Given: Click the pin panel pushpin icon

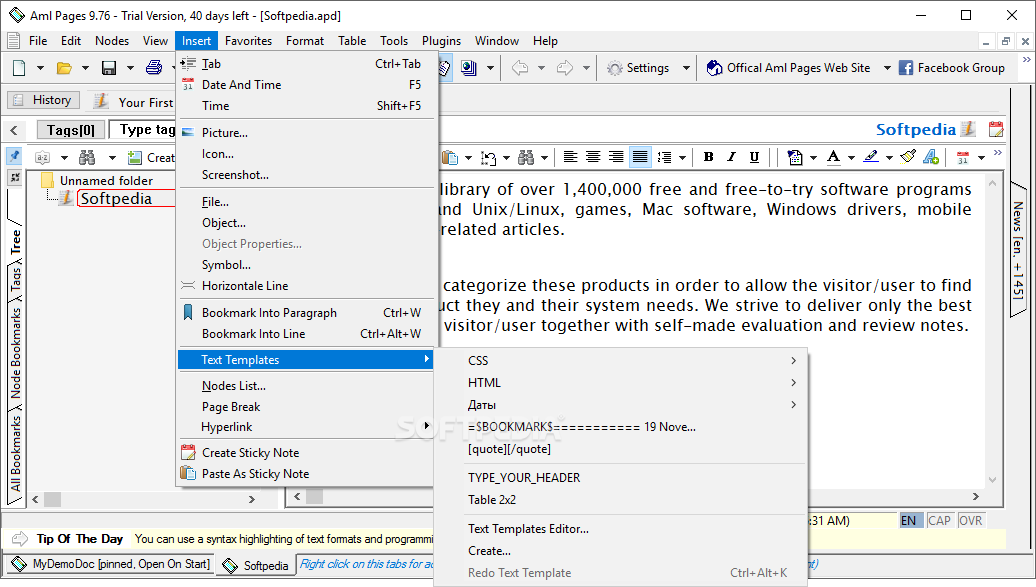Looking at the screenshot, I should [14, 156].
